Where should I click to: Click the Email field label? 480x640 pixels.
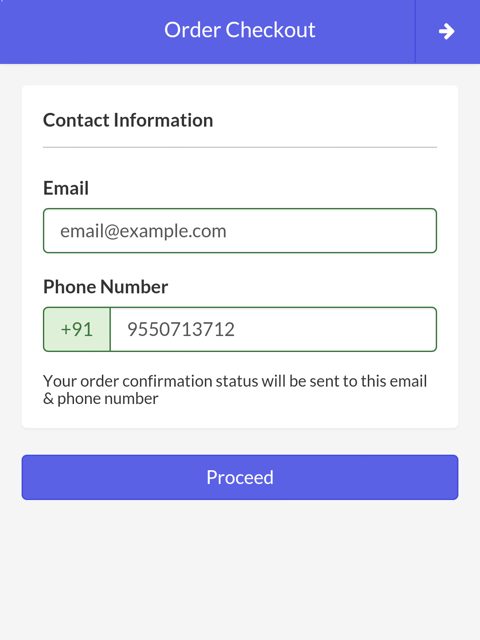click(x=66, y=188)
